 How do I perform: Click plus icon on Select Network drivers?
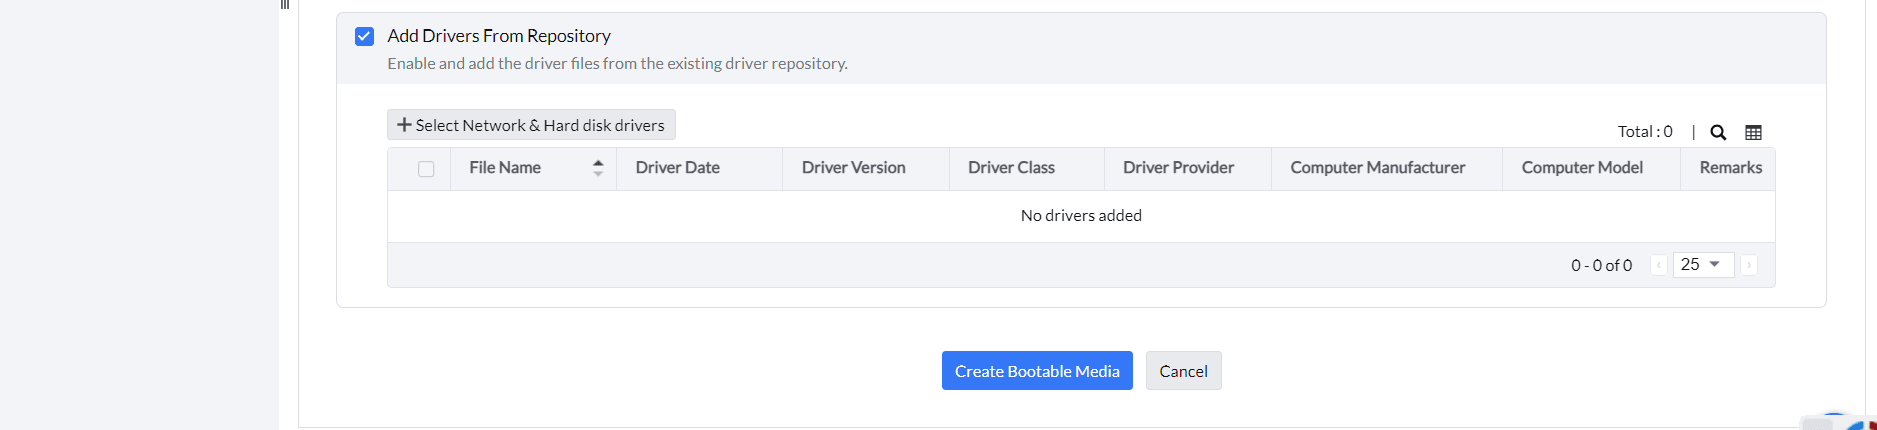click(404, 125)
